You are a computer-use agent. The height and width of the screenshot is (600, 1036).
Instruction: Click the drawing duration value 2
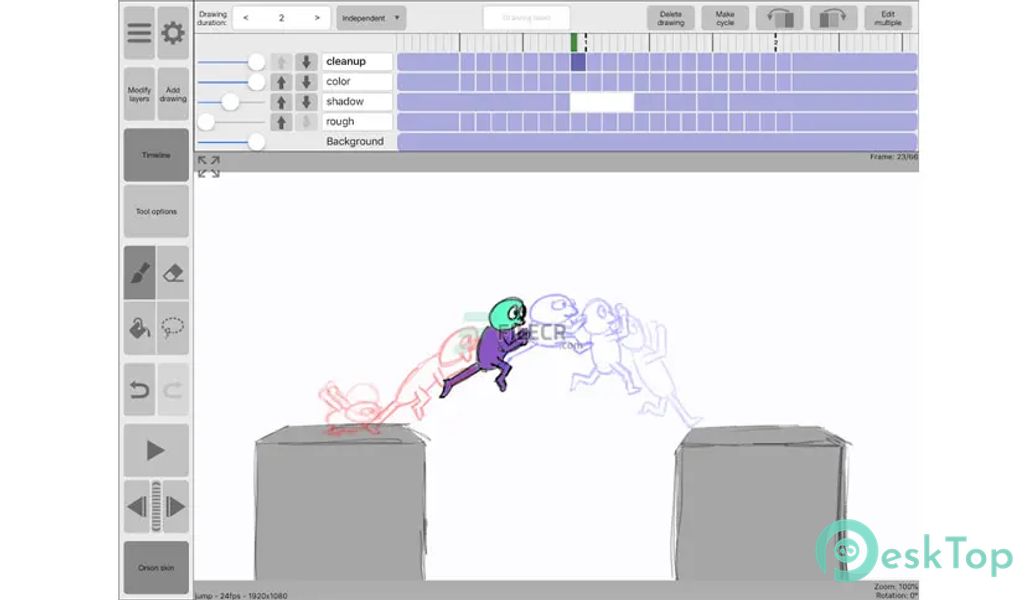(x=281, y=18)
